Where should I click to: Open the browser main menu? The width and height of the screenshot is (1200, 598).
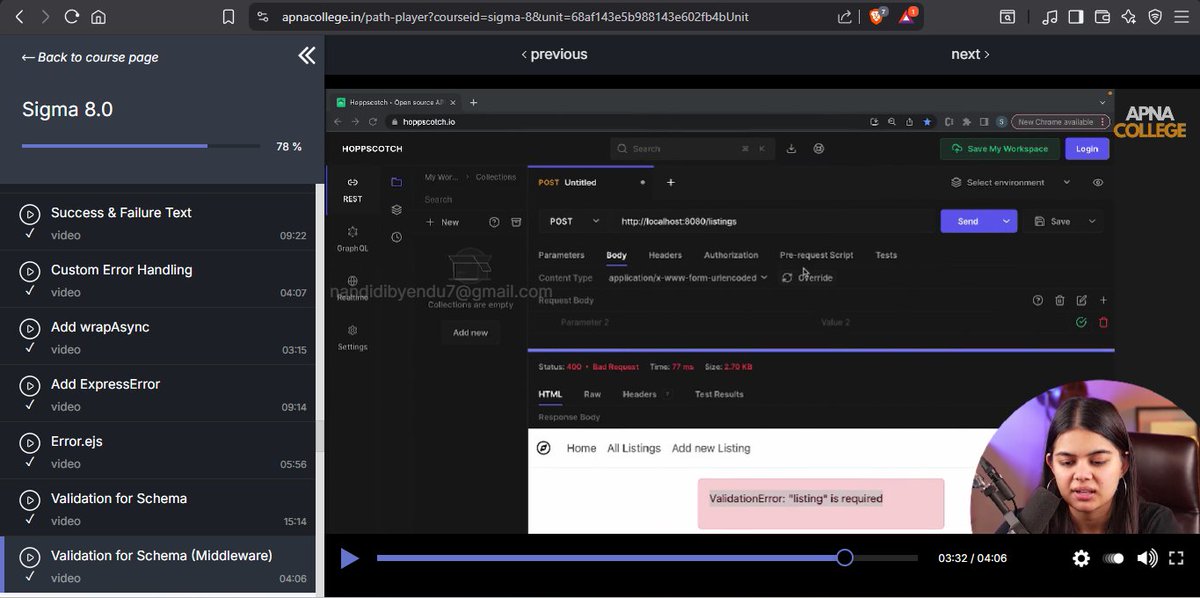pyautogui.click(x=1181, y=17)
